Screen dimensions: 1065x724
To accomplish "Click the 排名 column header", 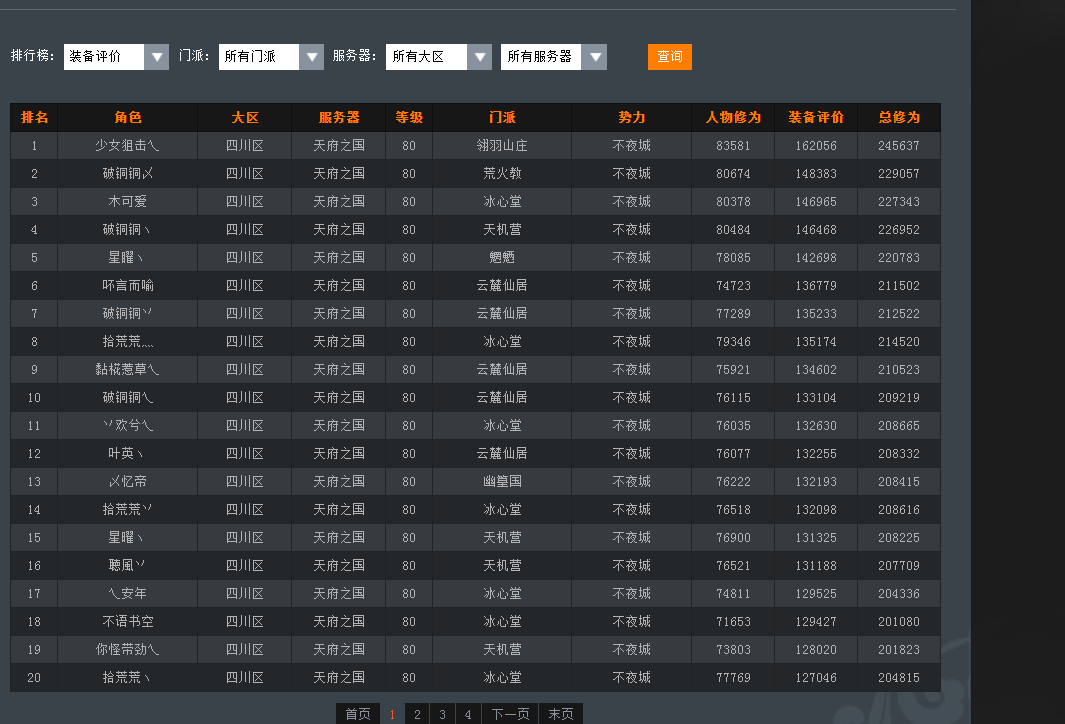I will tap(35, 117).
